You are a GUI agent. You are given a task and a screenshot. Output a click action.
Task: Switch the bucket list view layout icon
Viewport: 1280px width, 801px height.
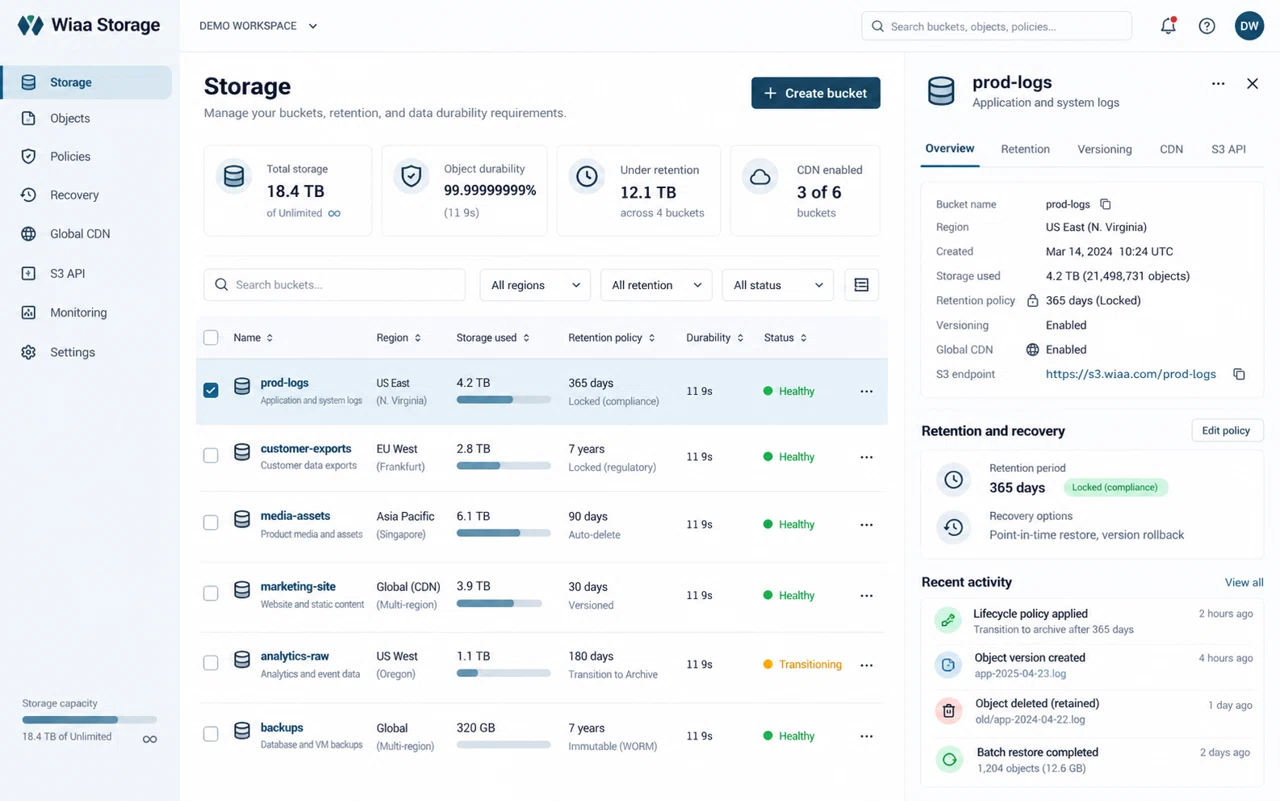point(861,285)
